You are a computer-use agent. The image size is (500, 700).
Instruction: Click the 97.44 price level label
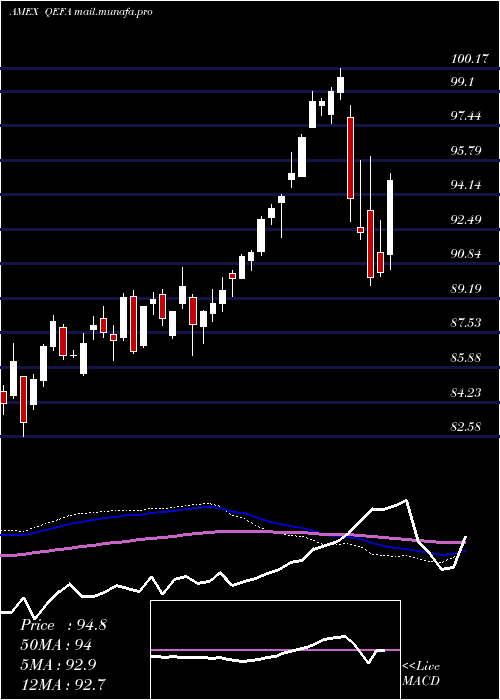466,116
